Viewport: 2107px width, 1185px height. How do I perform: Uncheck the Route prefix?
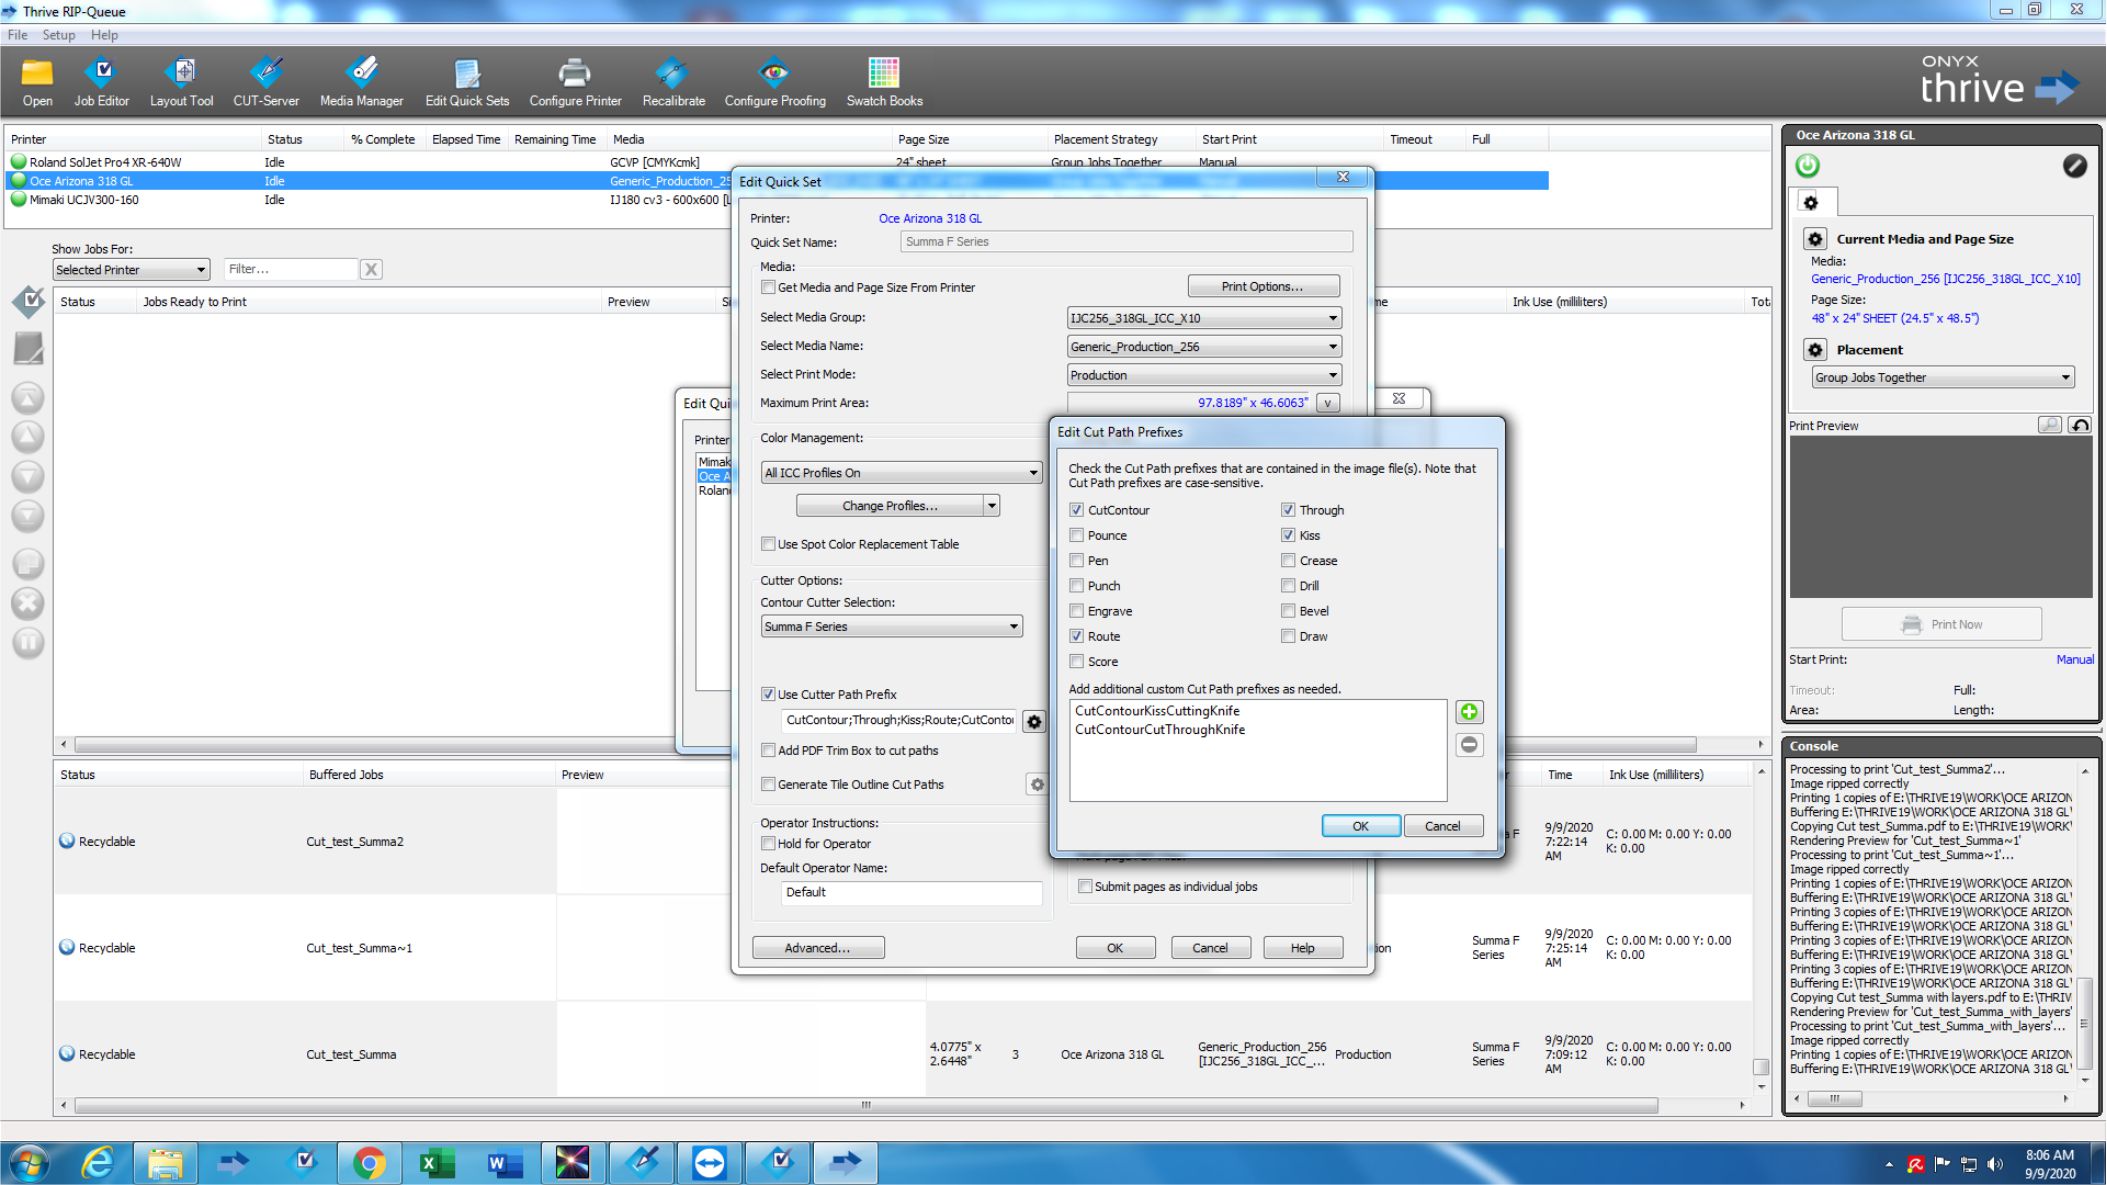[1076, 636]
